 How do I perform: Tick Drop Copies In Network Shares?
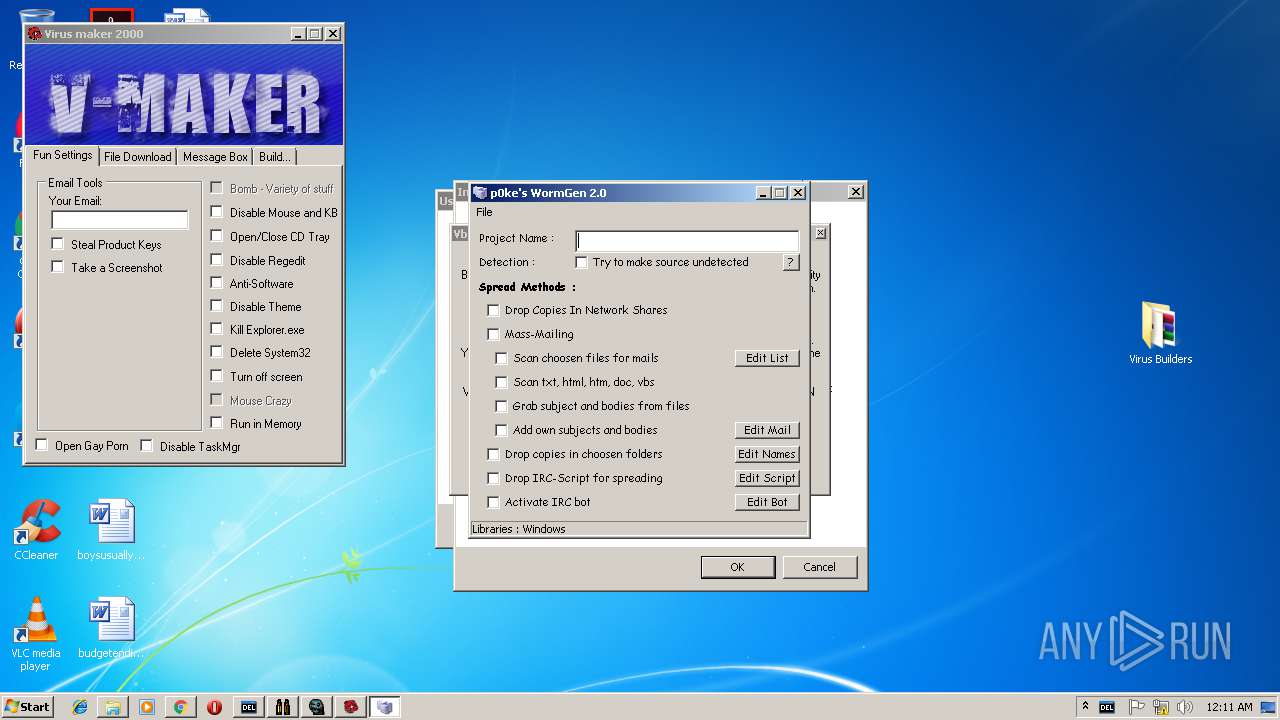tap(493, 310)
